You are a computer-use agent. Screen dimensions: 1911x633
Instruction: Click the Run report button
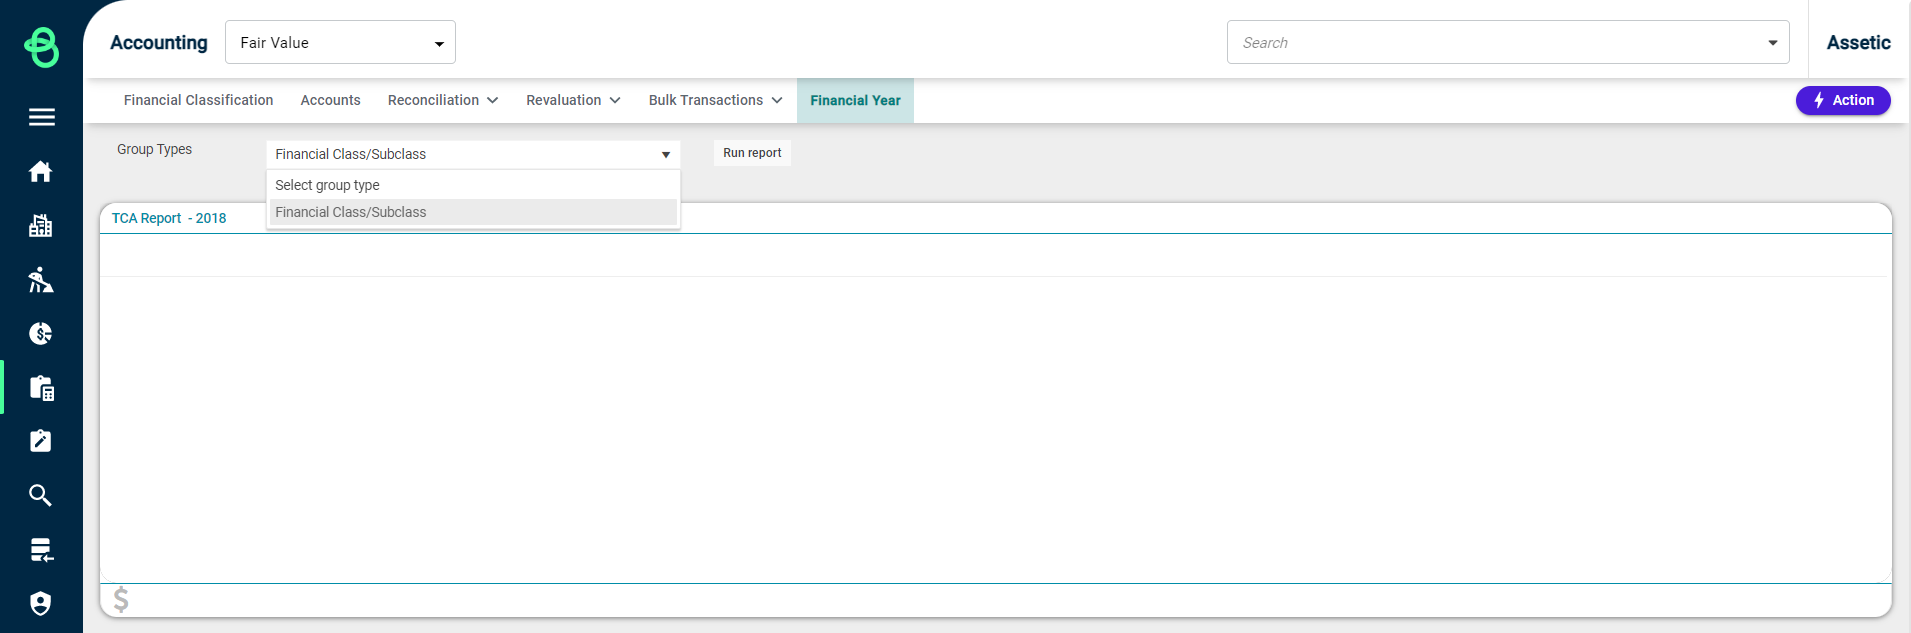[752, 153]
